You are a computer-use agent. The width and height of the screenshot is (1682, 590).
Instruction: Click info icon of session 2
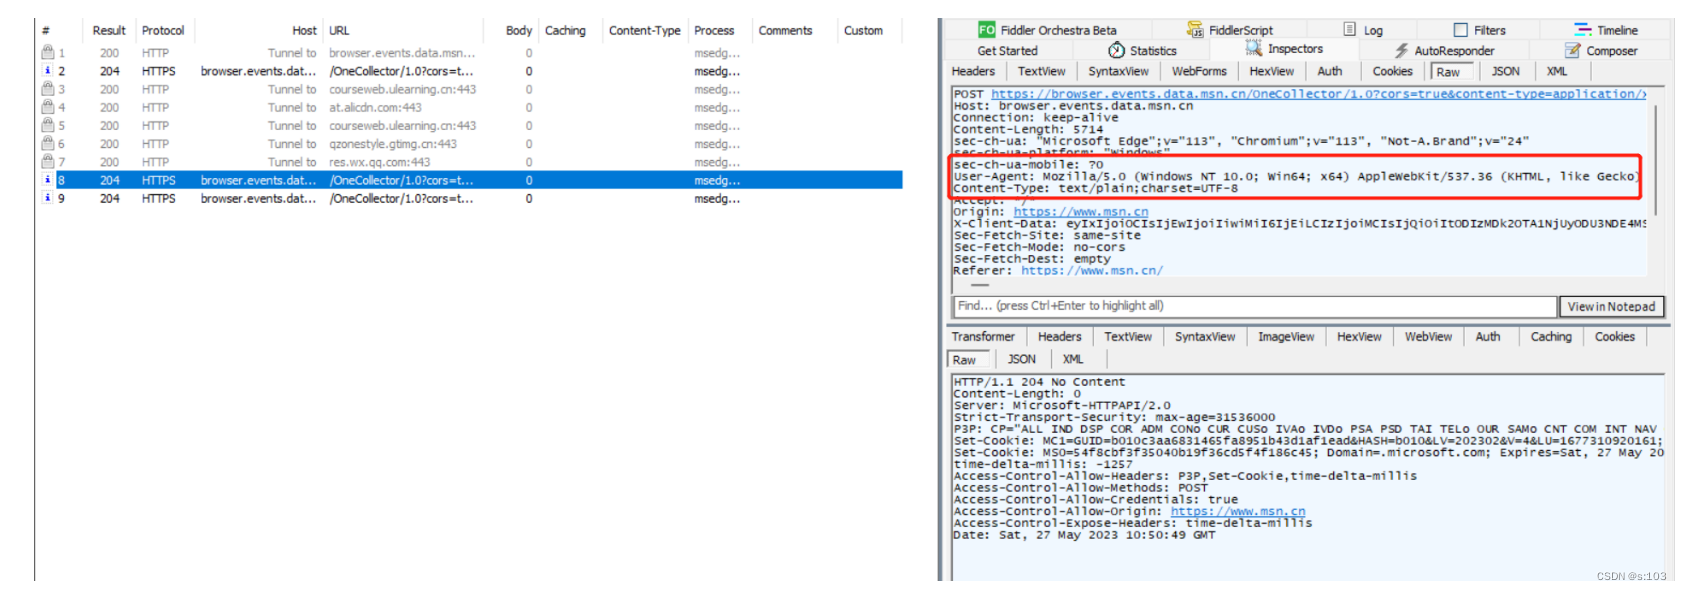(x=47, y=71)
